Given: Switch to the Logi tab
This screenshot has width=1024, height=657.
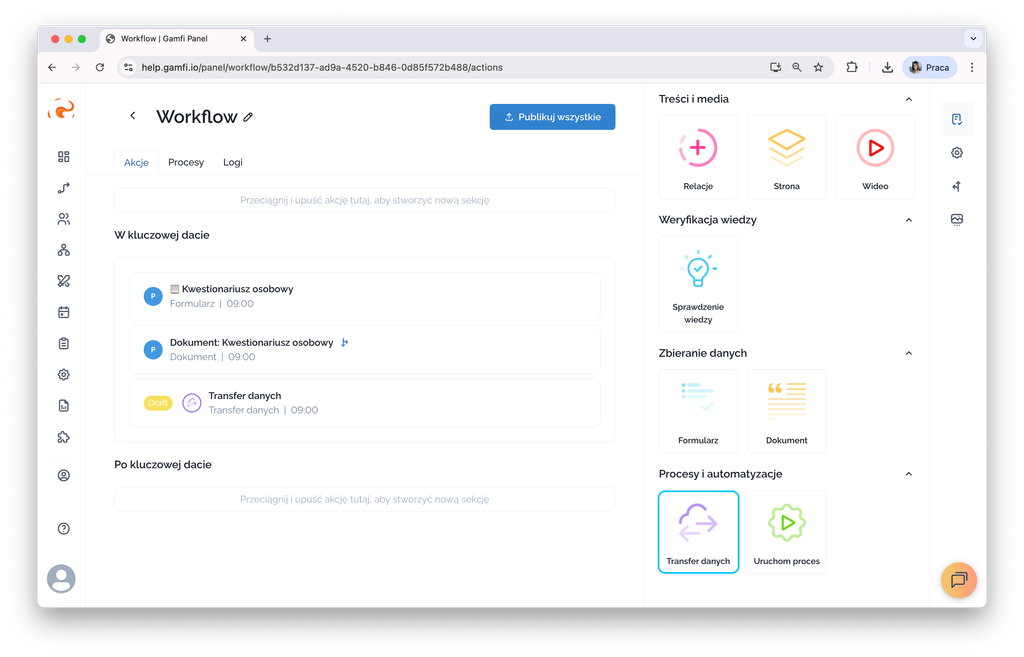Looking at the screenshot, I should 232,162.
